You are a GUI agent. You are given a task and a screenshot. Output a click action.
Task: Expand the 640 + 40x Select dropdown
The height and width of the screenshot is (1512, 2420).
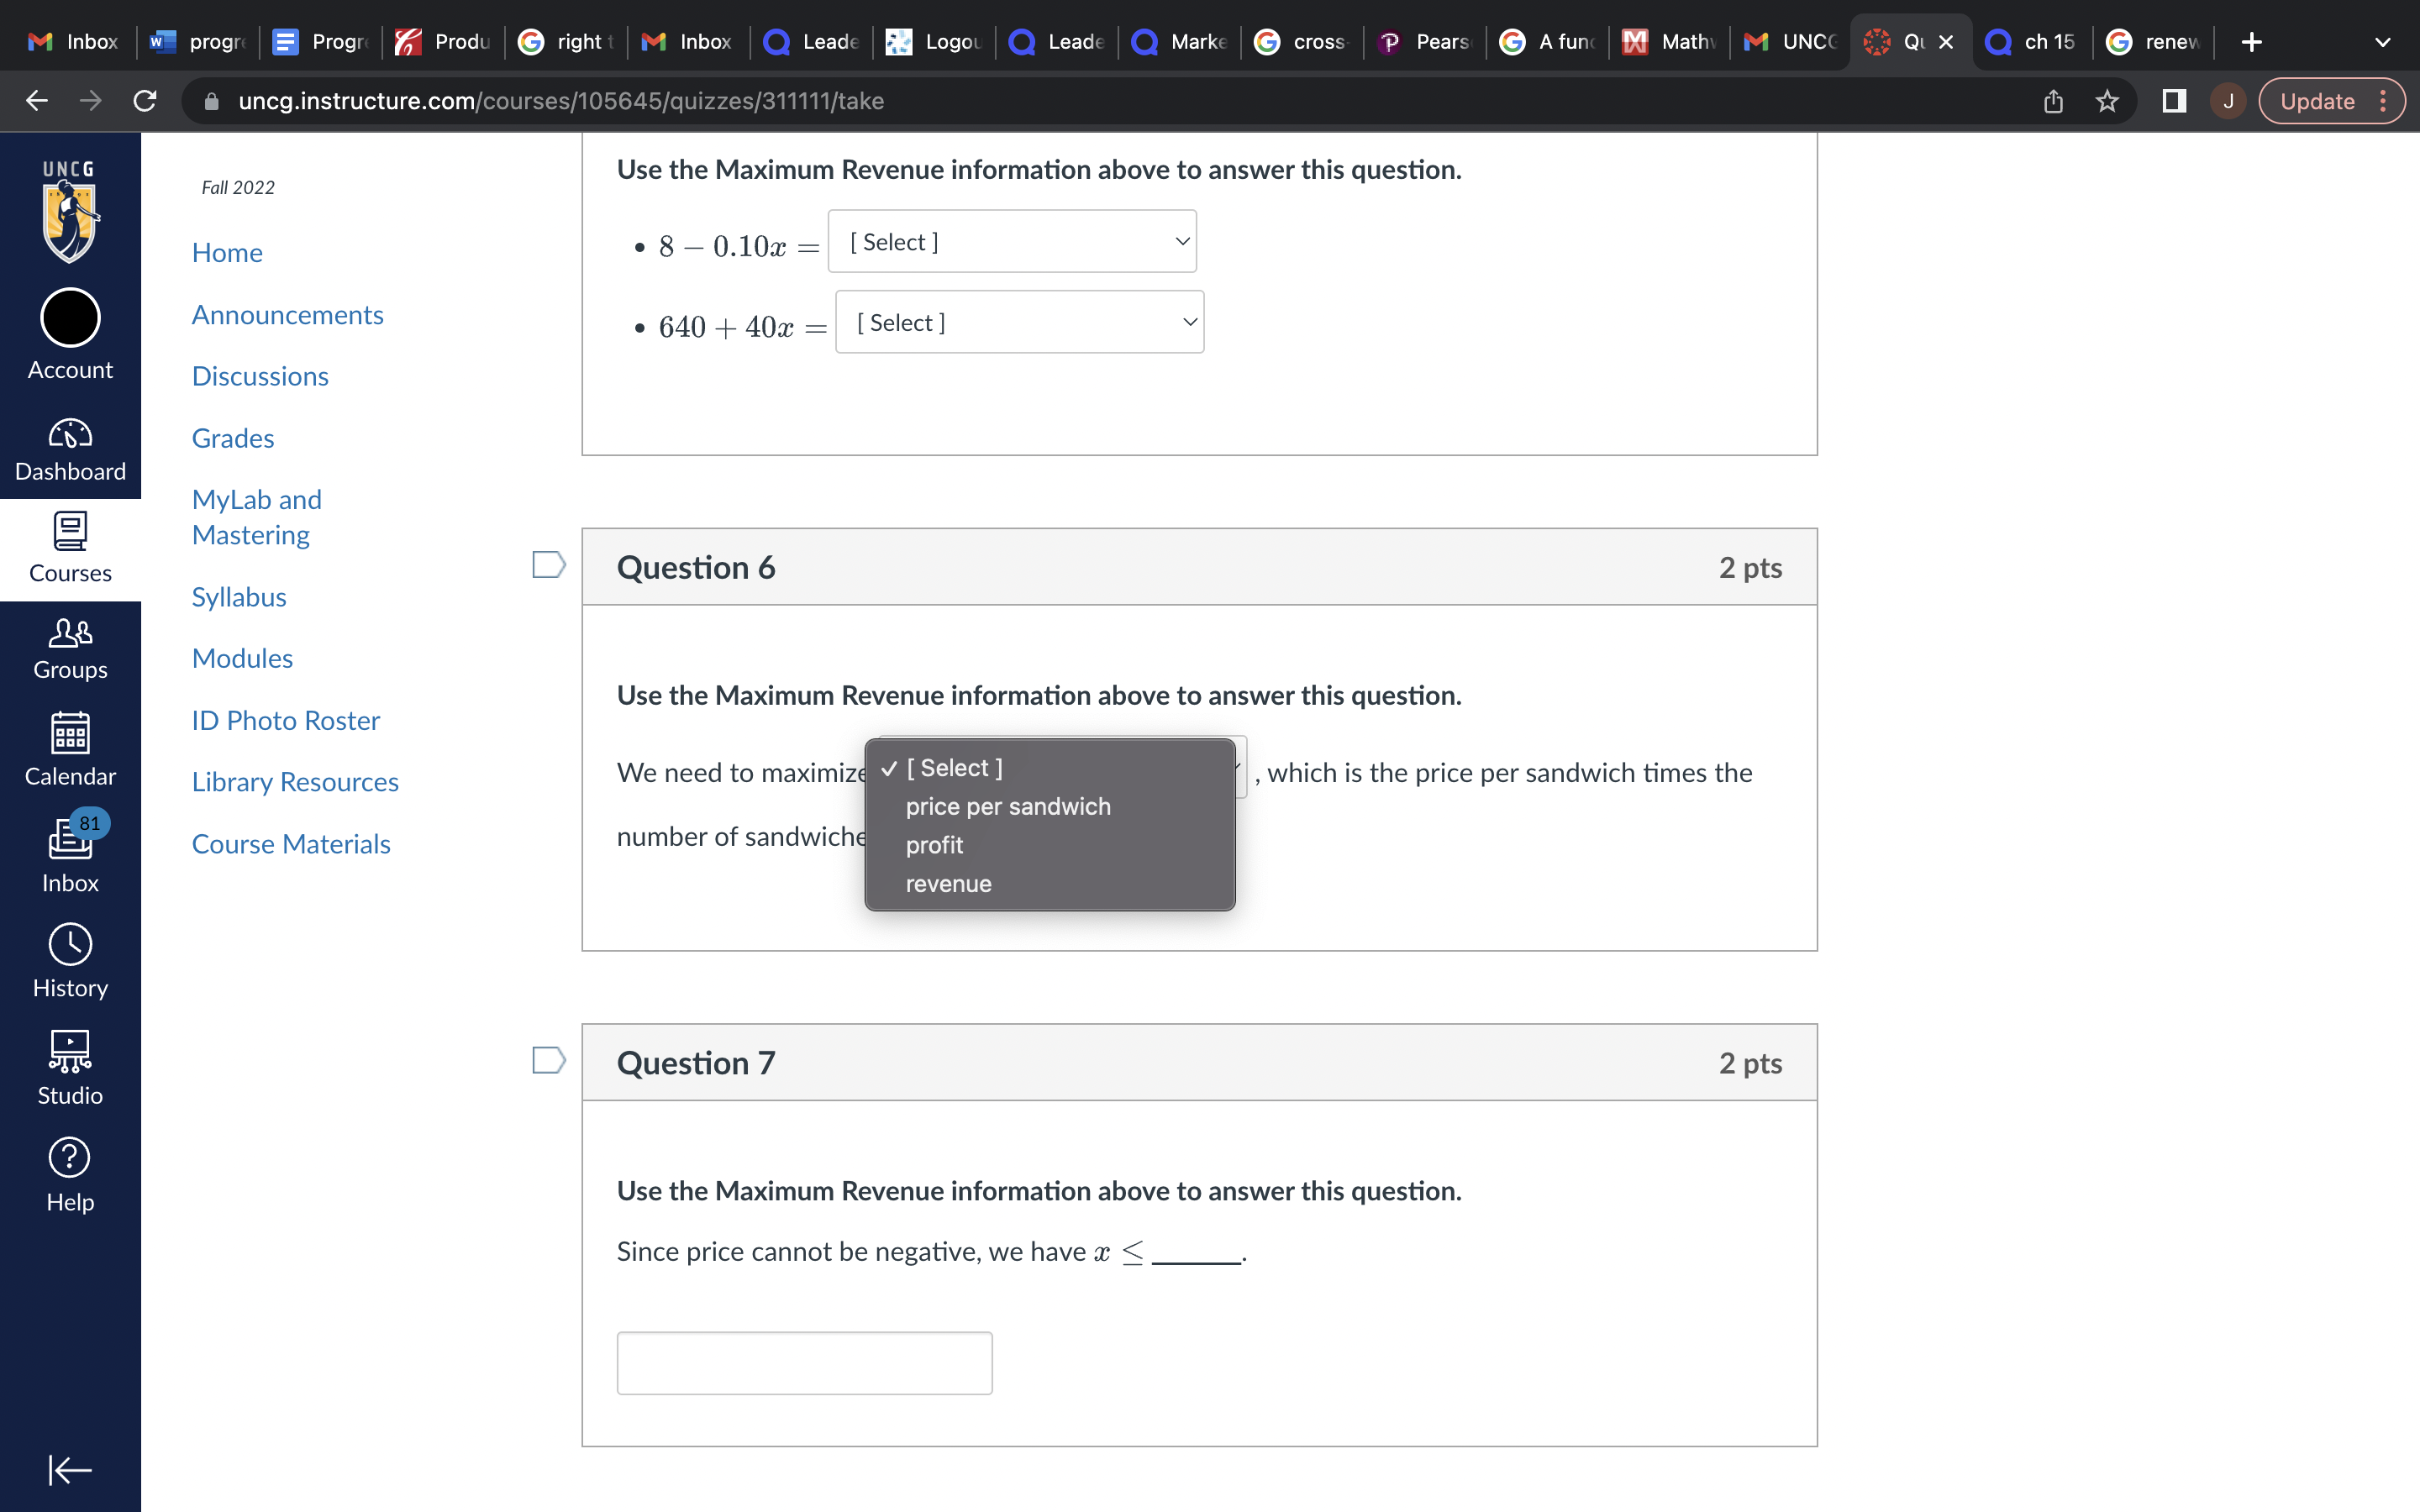click(1018, 322)
